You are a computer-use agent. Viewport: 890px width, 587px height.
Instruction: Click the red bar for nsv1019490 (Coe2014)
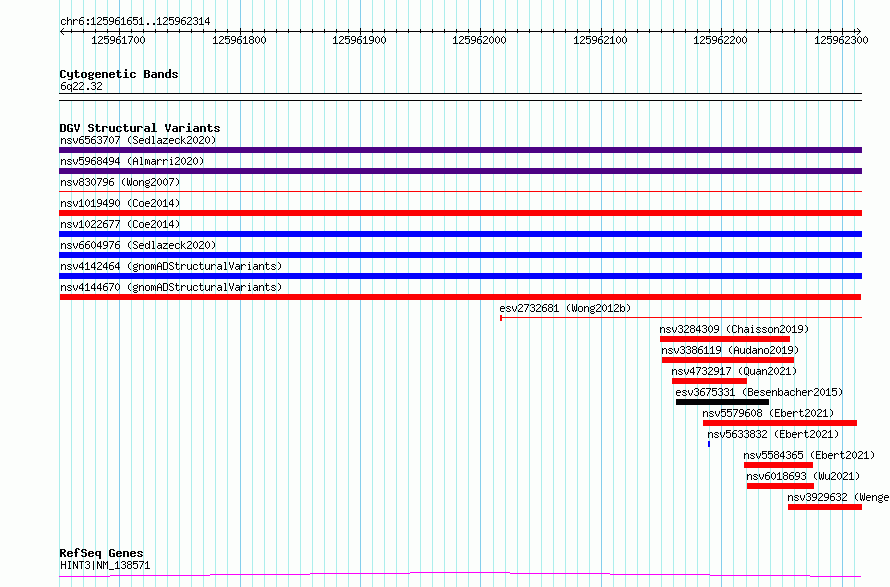coord(460,213)
